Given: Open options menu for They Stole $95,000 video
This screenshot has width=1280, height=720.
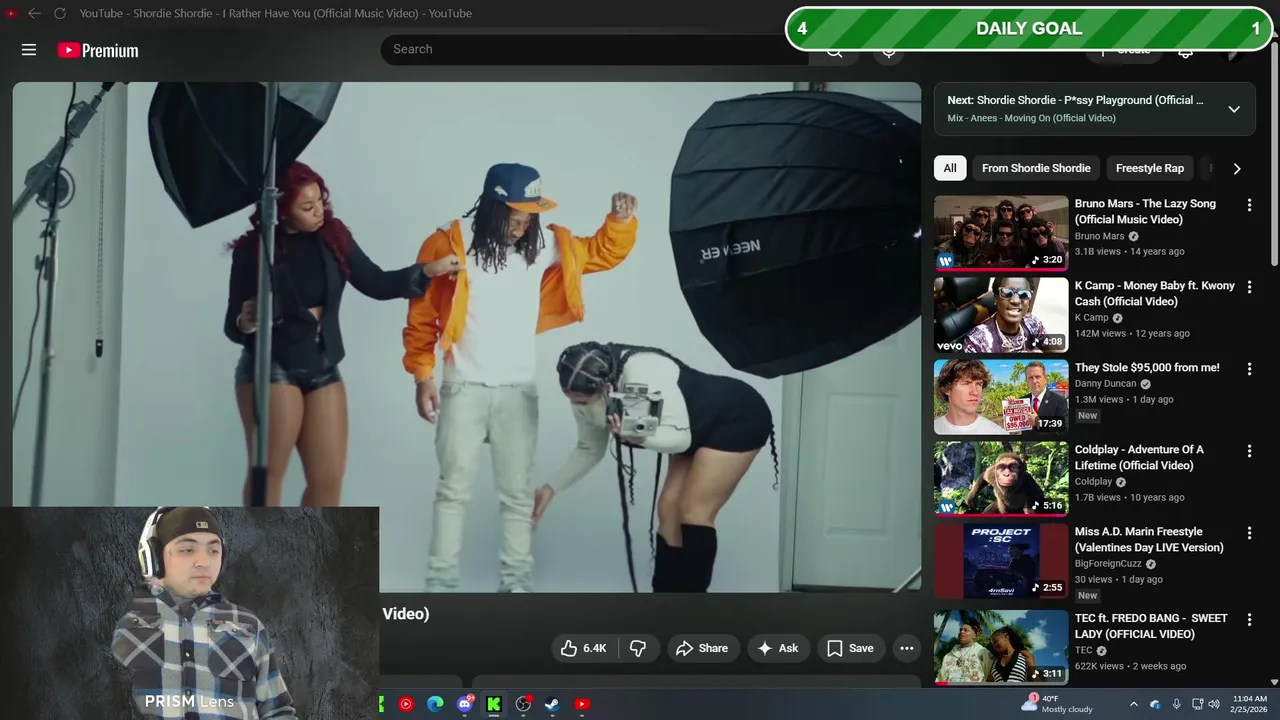Looking at the screenshot, I should click(x=1249, y=369).
